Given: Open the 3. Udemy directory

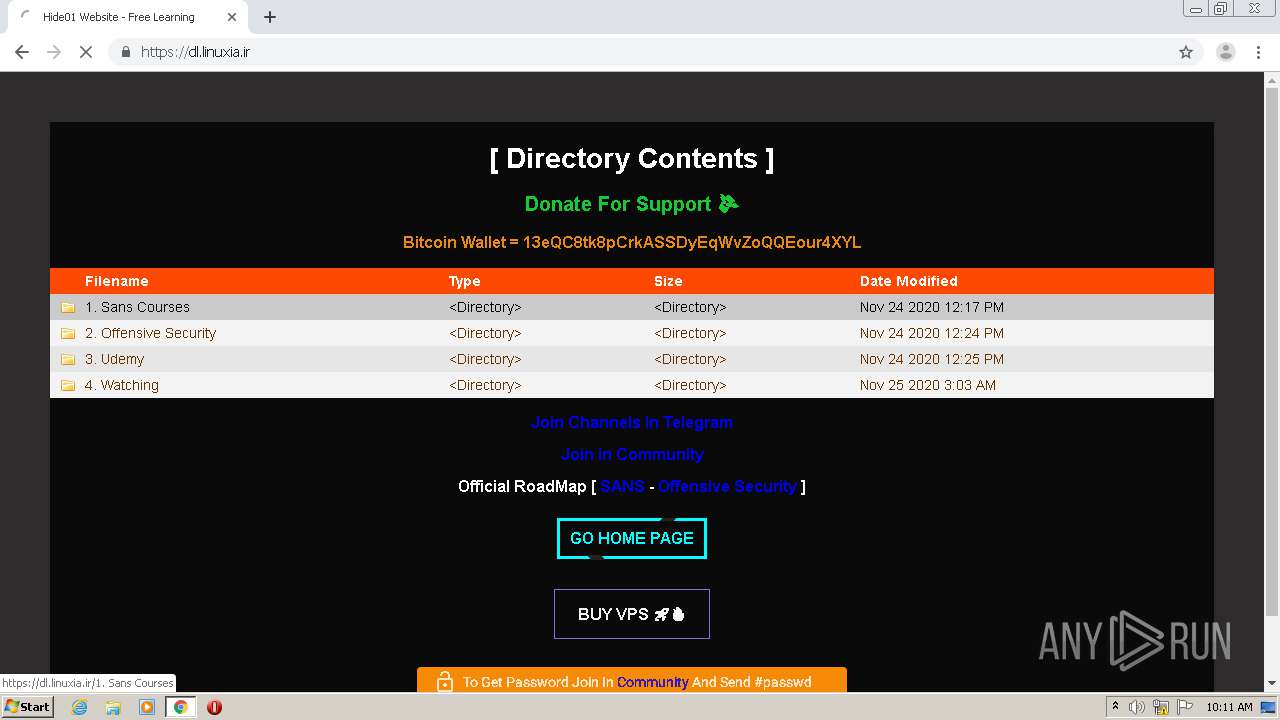Looking at the screenshot, I should [x=114, y=359].
